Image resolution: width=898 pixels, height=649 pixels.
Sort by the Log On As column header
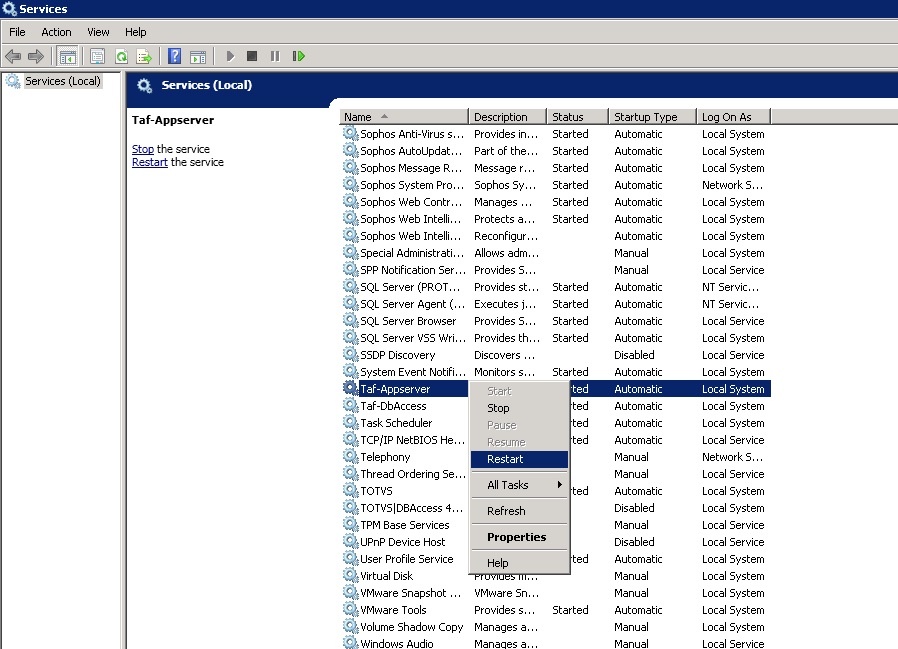click(734, 117)
